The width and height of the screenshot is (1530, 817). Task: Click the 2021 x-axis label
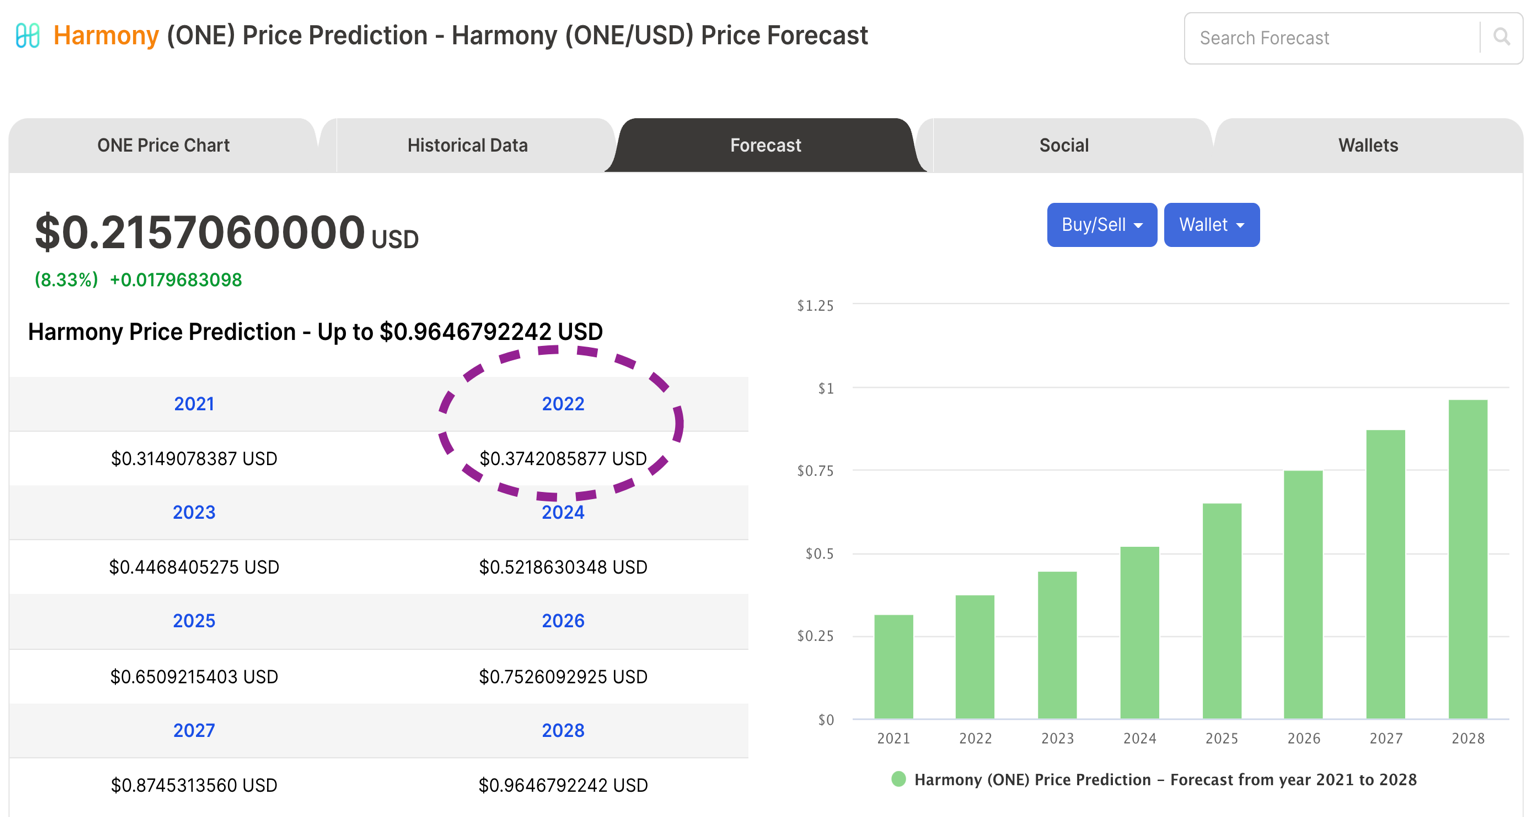coord(893,739)
